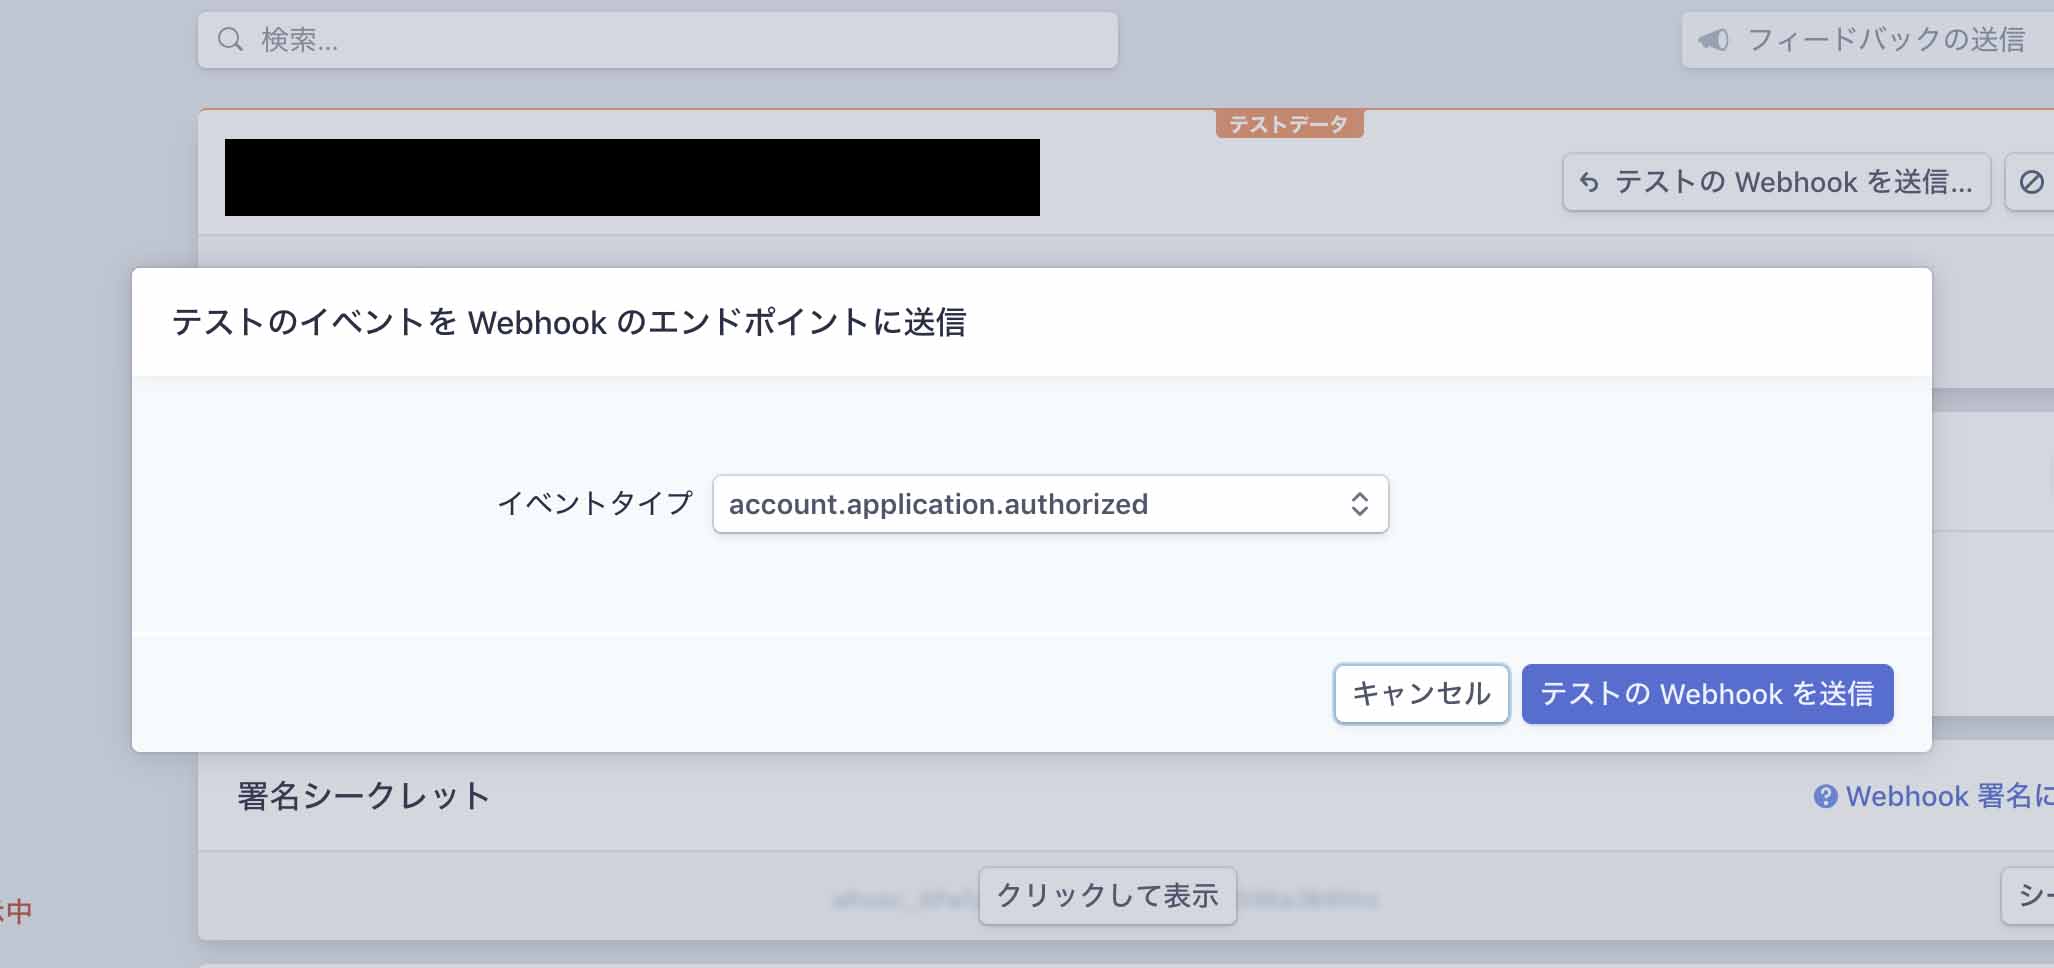
Task: Click the megaphone feedback icon
Action: pos(1714,40)
